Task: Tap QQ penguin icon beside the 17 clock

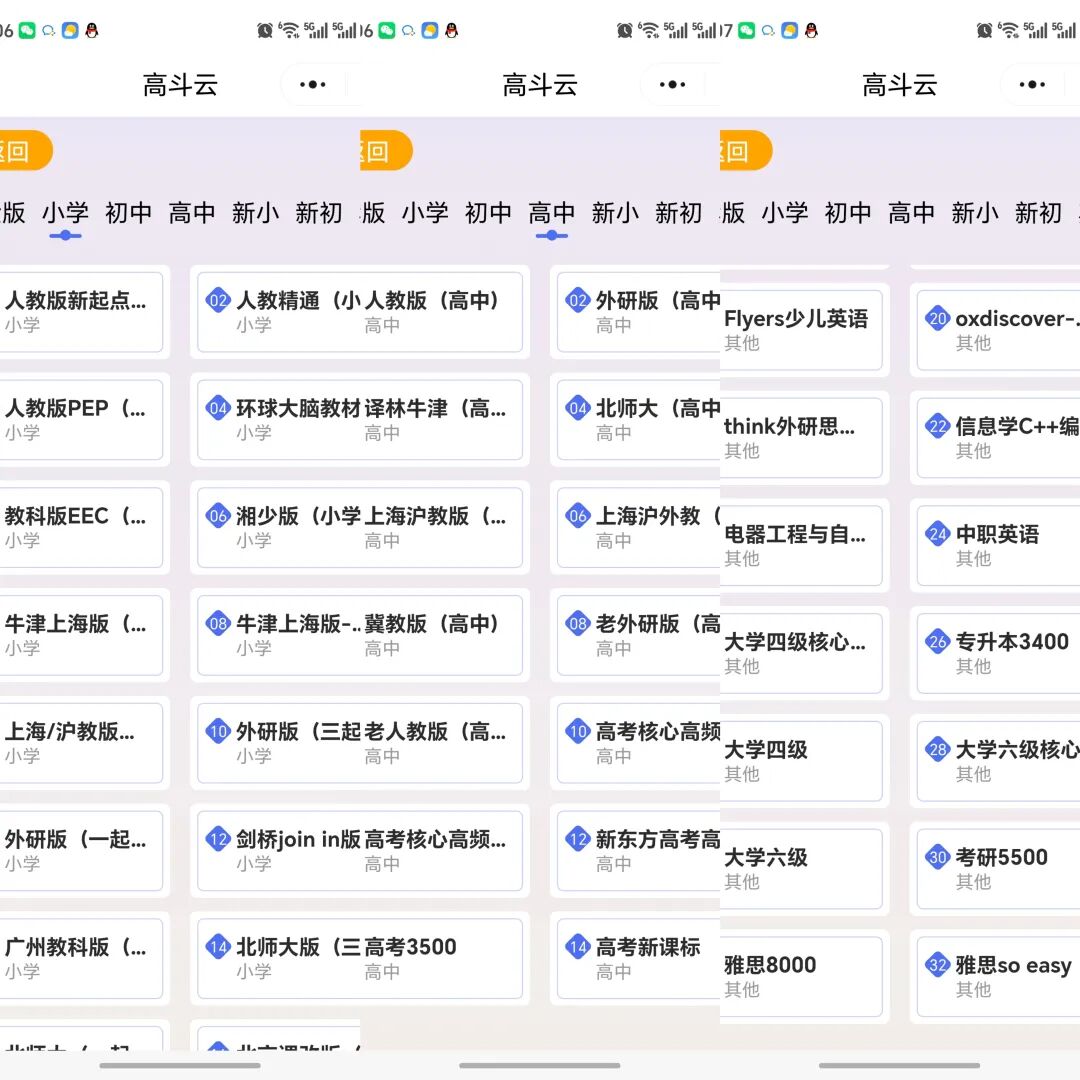Action: click(x=811, y=30)
